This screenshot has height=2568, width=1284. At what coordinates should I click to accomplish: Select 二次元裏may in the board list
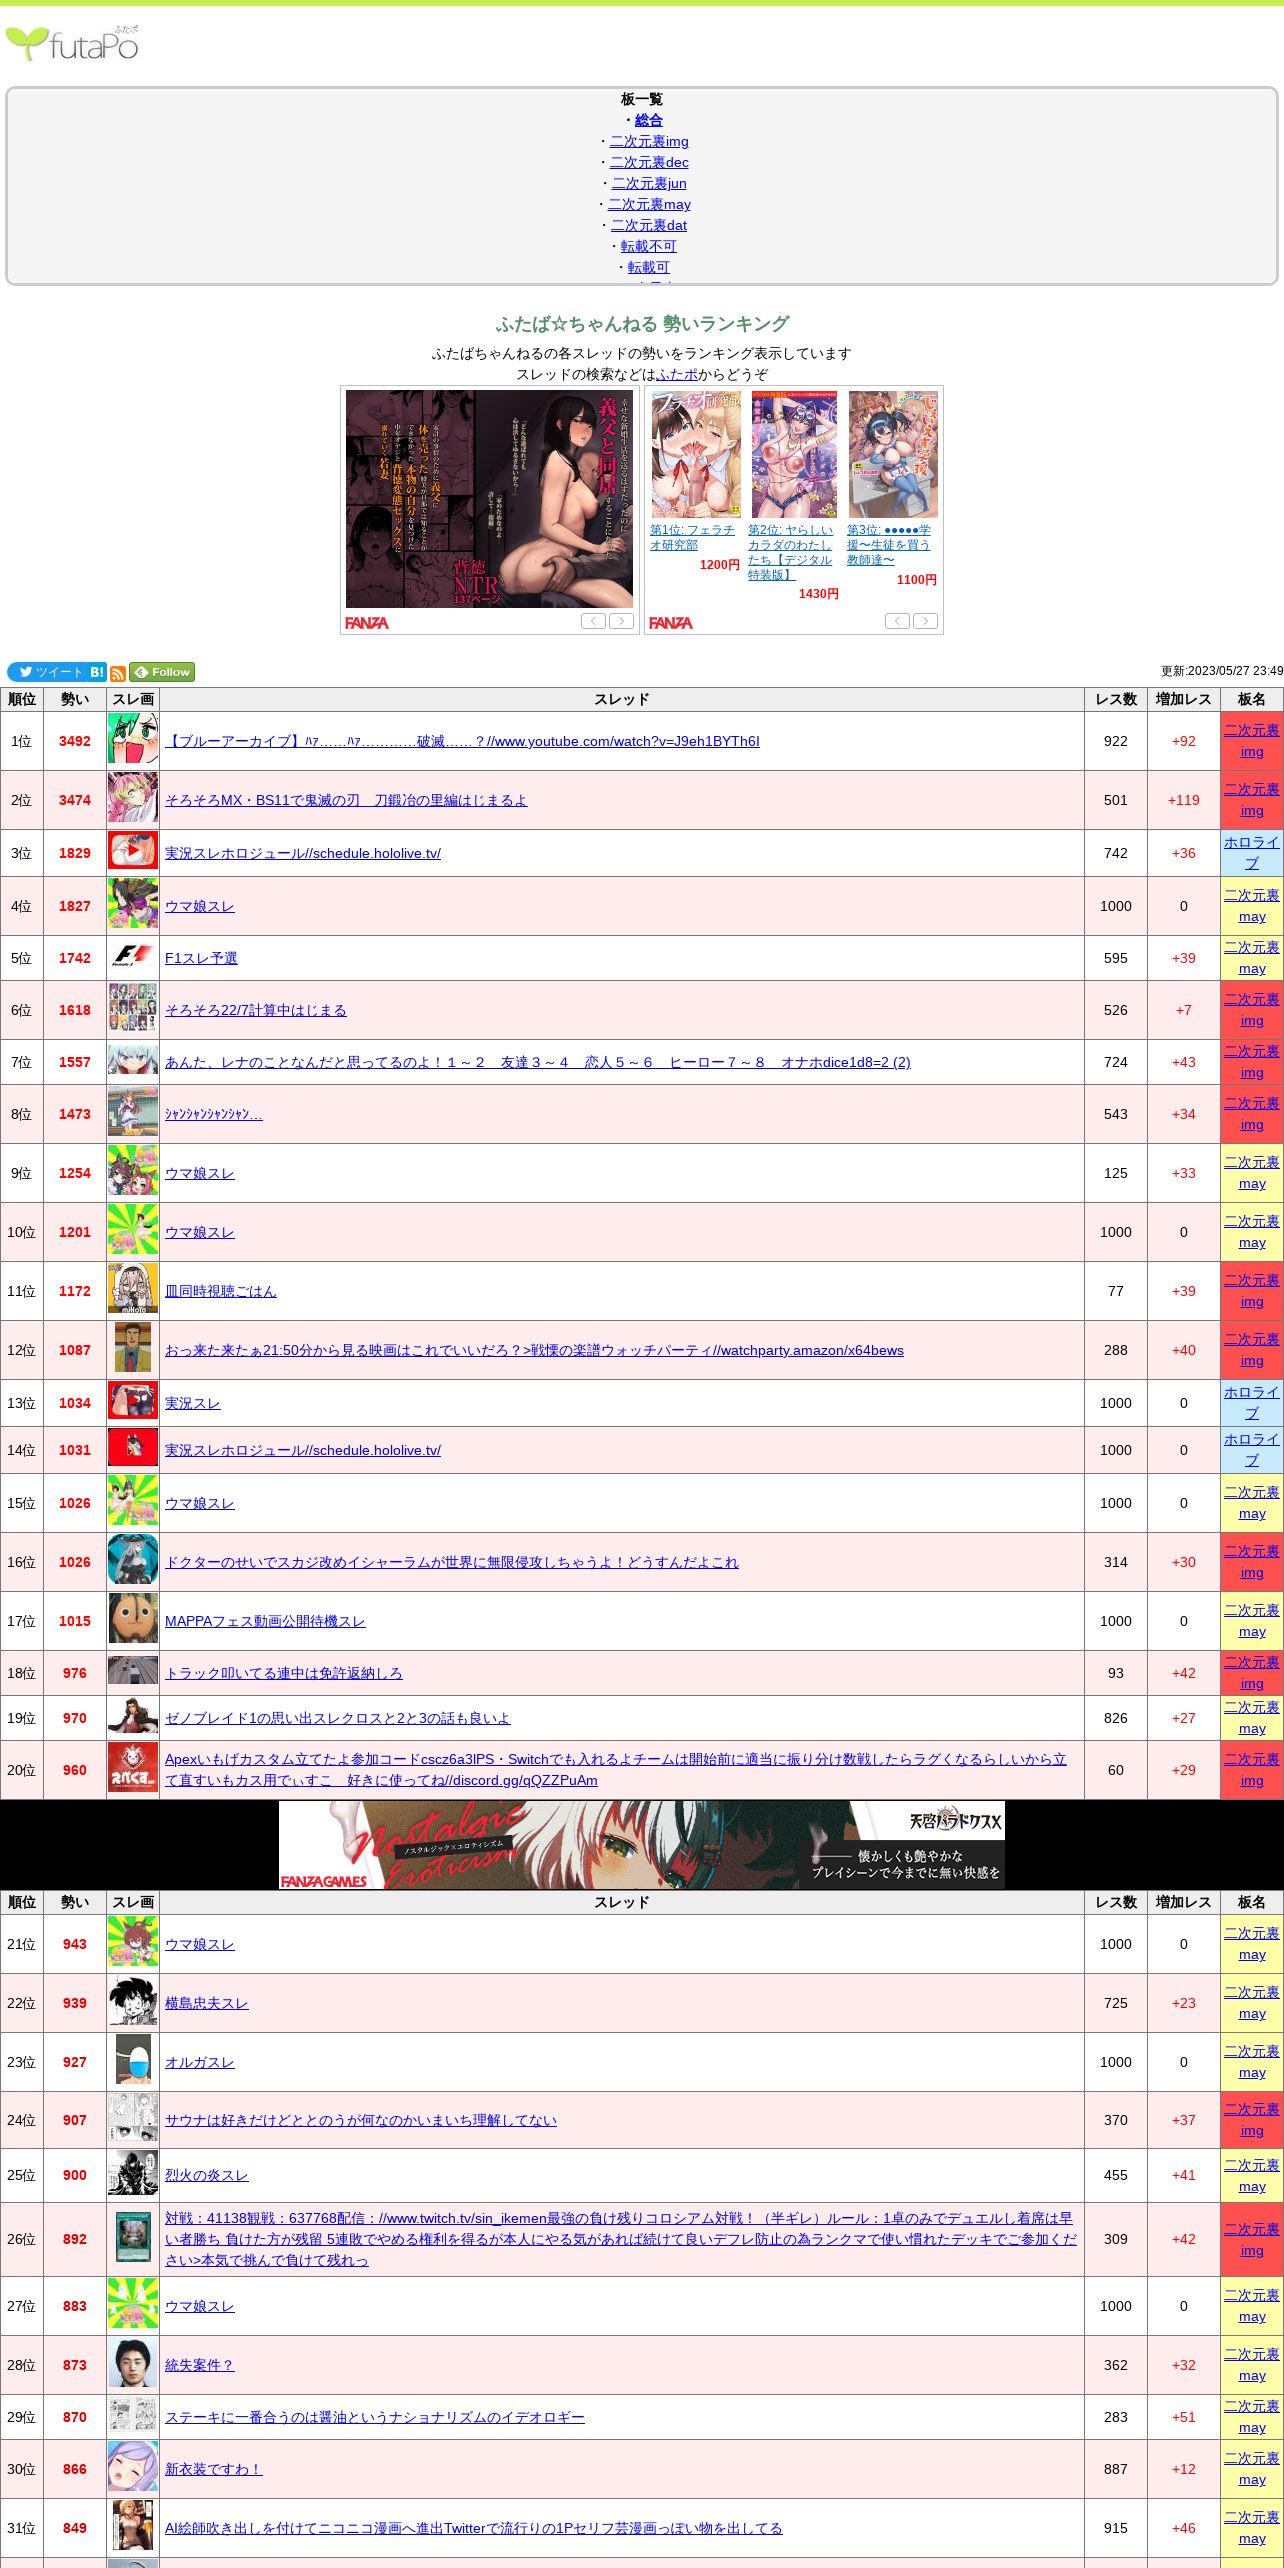(649, 204)
